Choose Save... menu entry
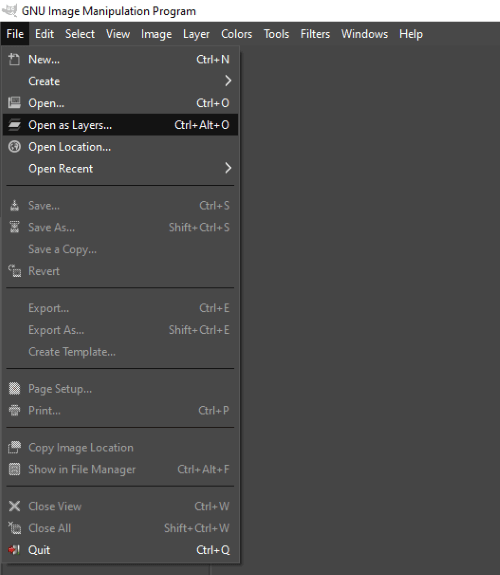 pyautogui.click(x=120, y=205)
